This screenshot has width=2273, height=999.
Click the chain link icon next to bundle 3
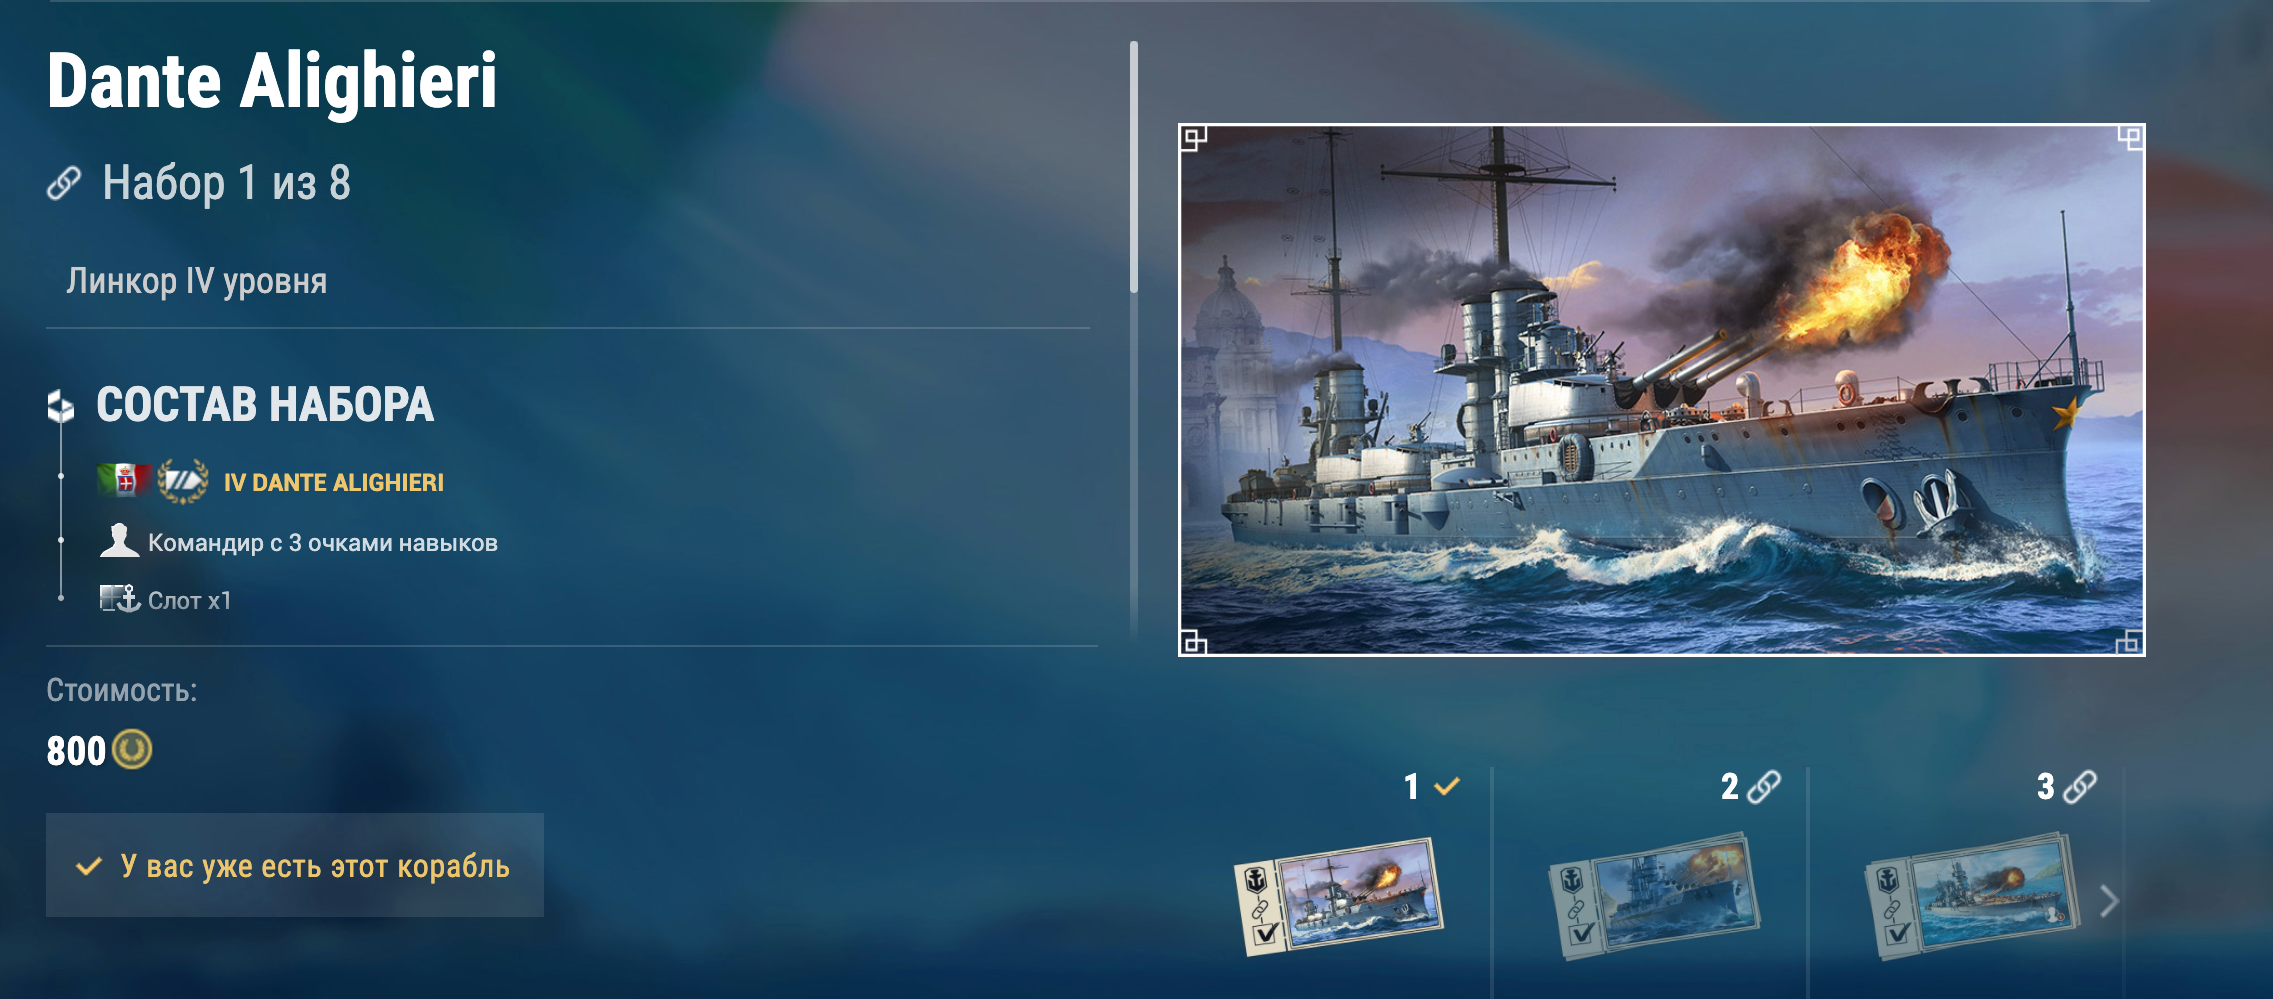tap(2080, 787)
